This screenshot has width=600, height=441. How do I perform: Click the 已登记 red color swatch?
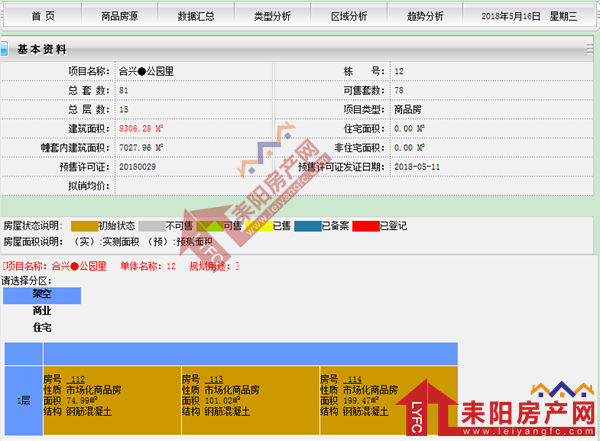(x=366, y=226)
